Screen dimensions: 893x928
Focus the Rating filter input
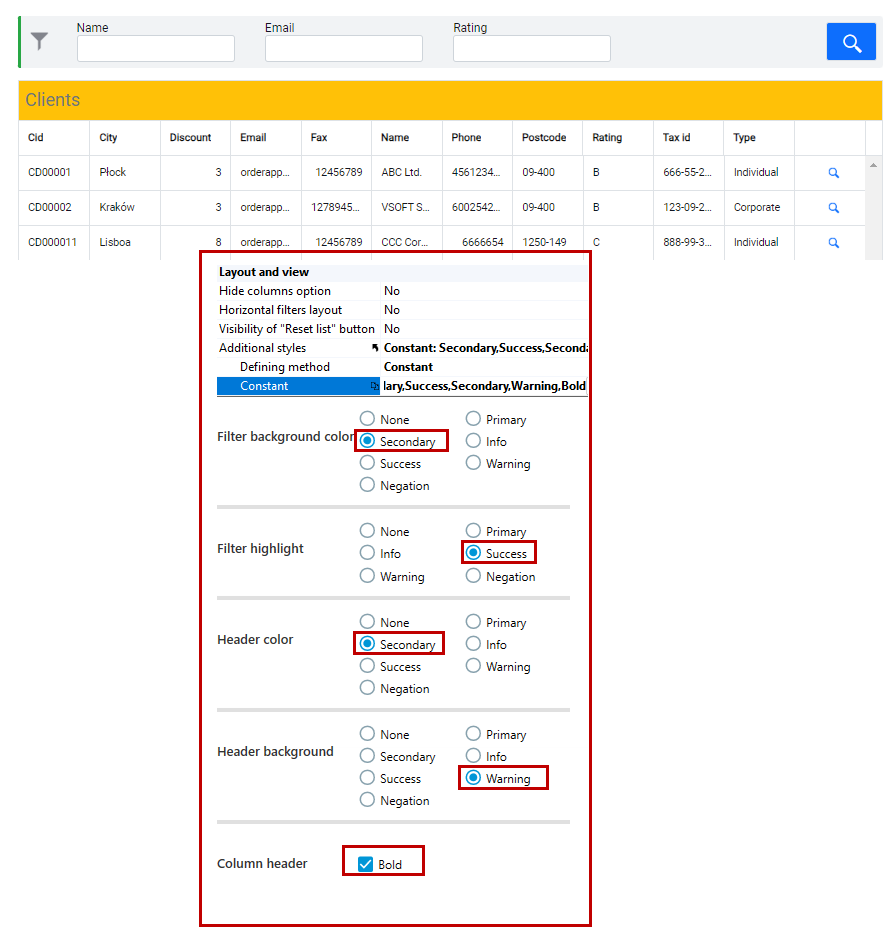532,49
